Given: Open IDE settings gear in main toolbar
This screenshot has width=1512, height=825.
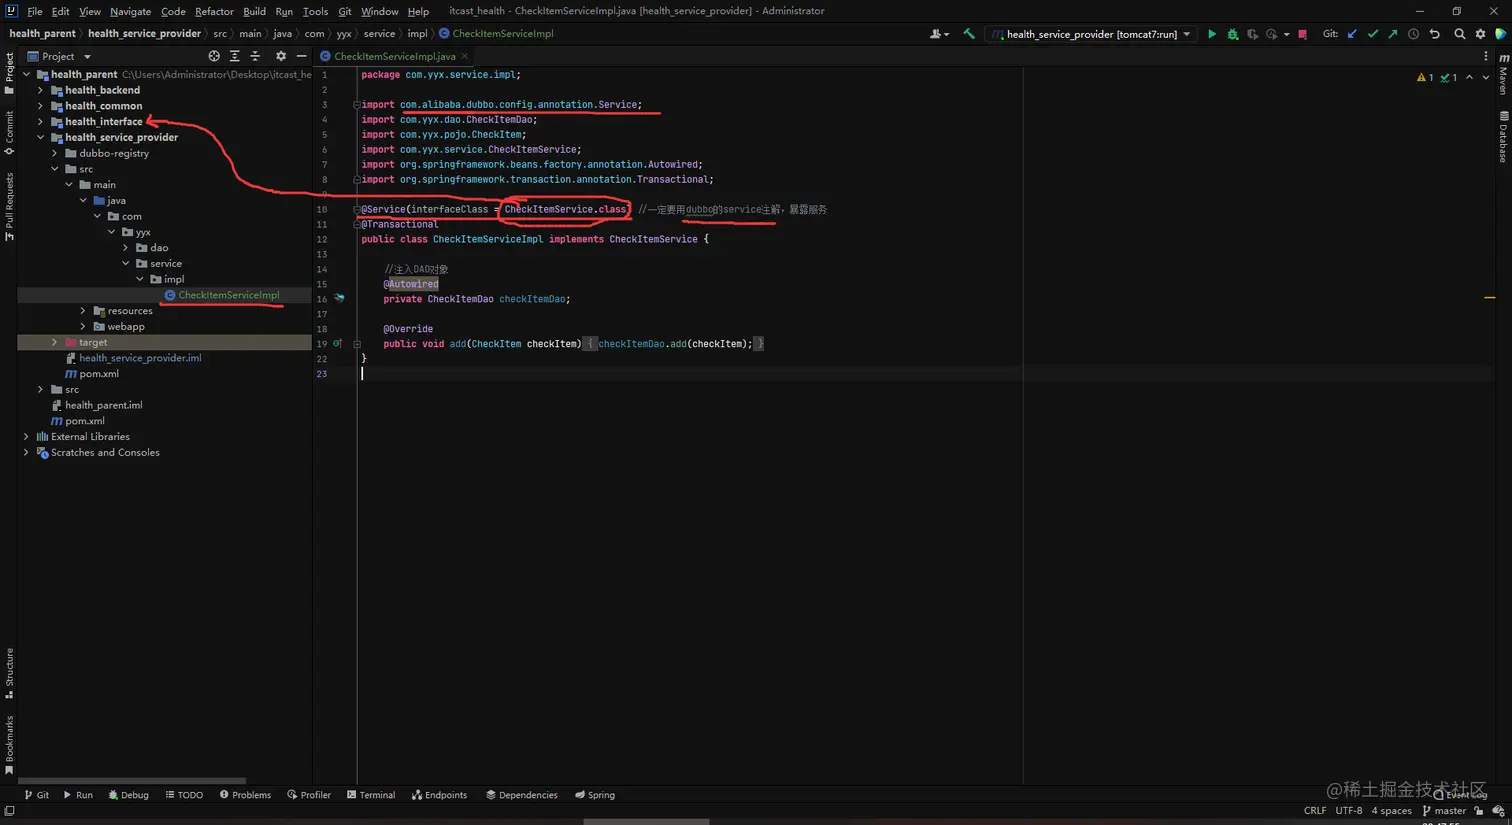Looking at the screenshot, I should tap(1480, 34).
